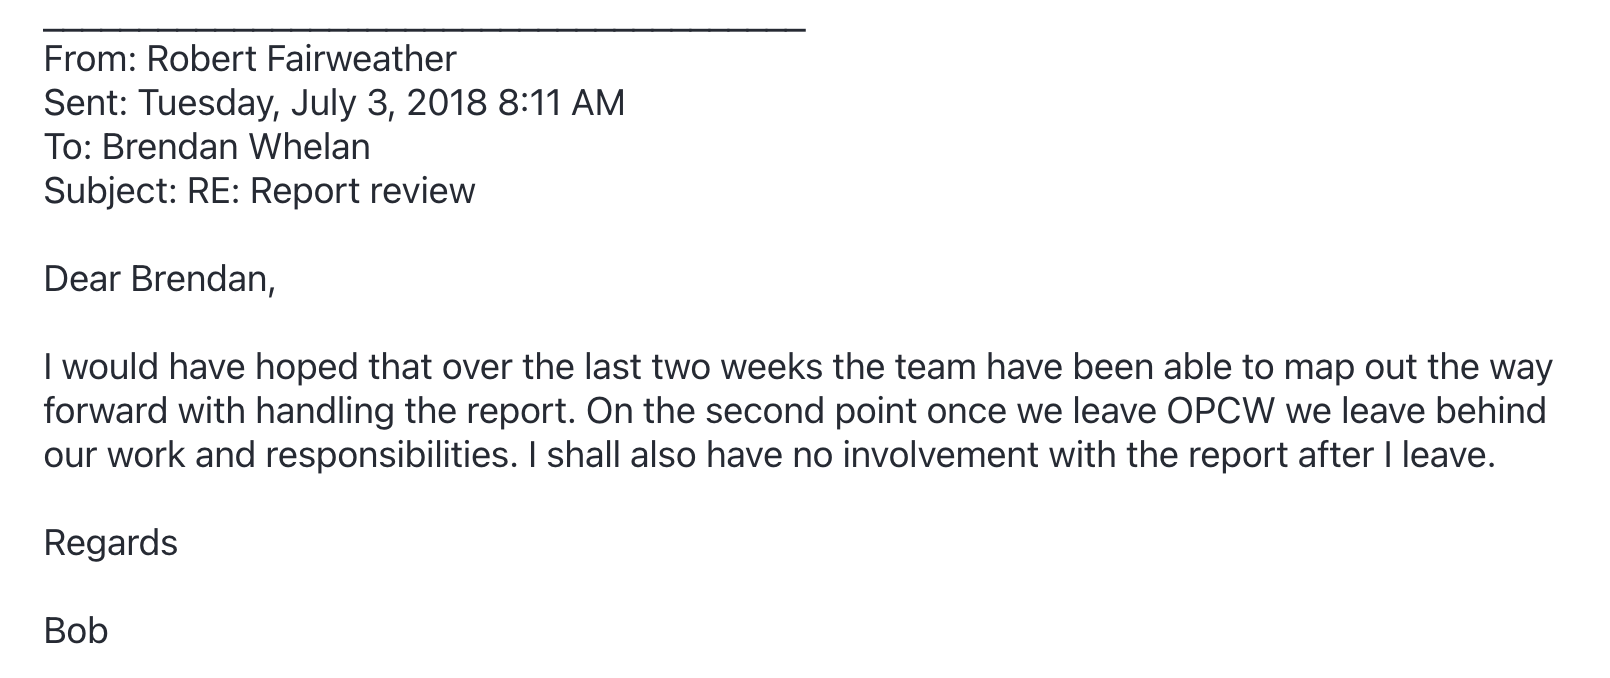Click the "Dear Brendan," greeting

click(x=159, y=279)
